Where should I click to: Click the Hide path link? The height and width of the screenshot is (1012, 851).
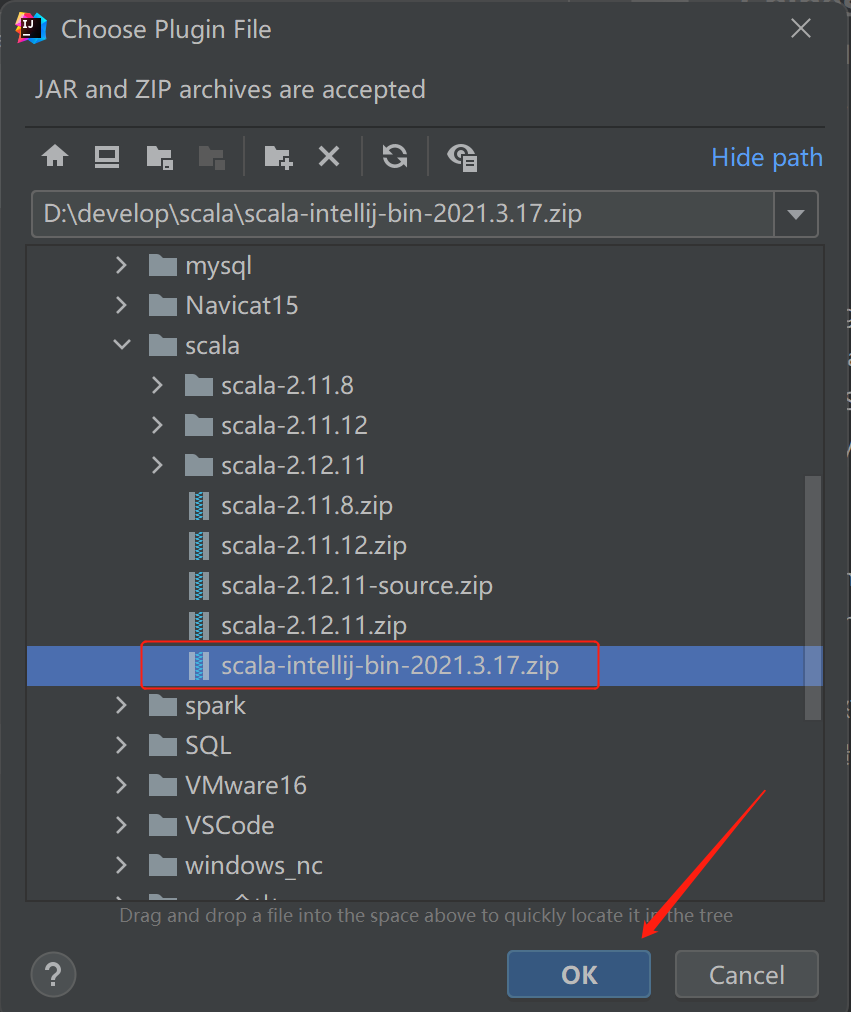tap(766, 157)
